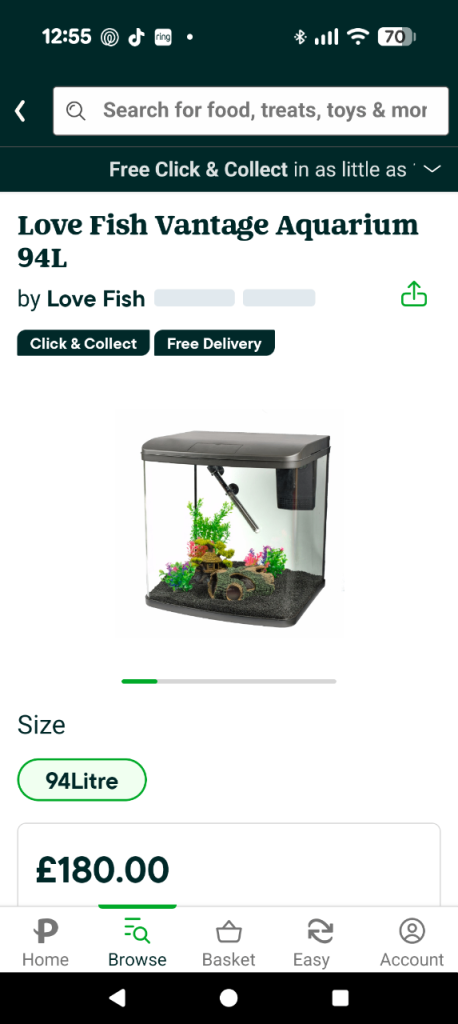The image size is (458, 1024).
Task: Focus the search for food field
Action: coord(251,111)
